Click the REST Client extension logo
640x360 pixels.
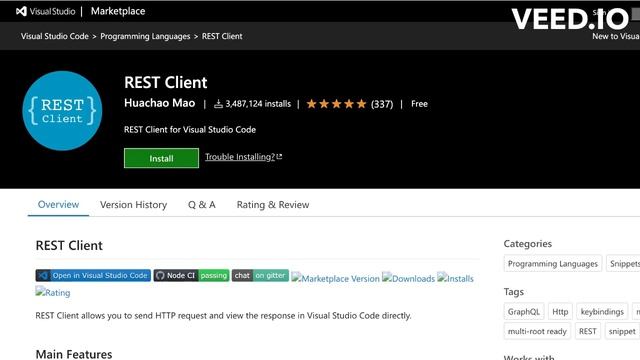tap(62, 111)
